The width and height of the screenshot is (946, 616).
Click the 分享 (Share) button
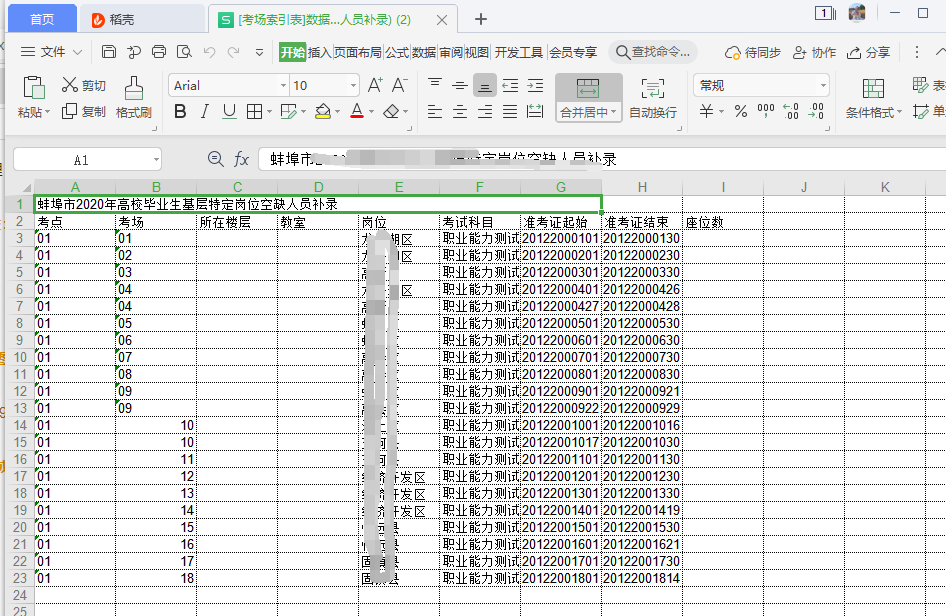tap(868, 52)
